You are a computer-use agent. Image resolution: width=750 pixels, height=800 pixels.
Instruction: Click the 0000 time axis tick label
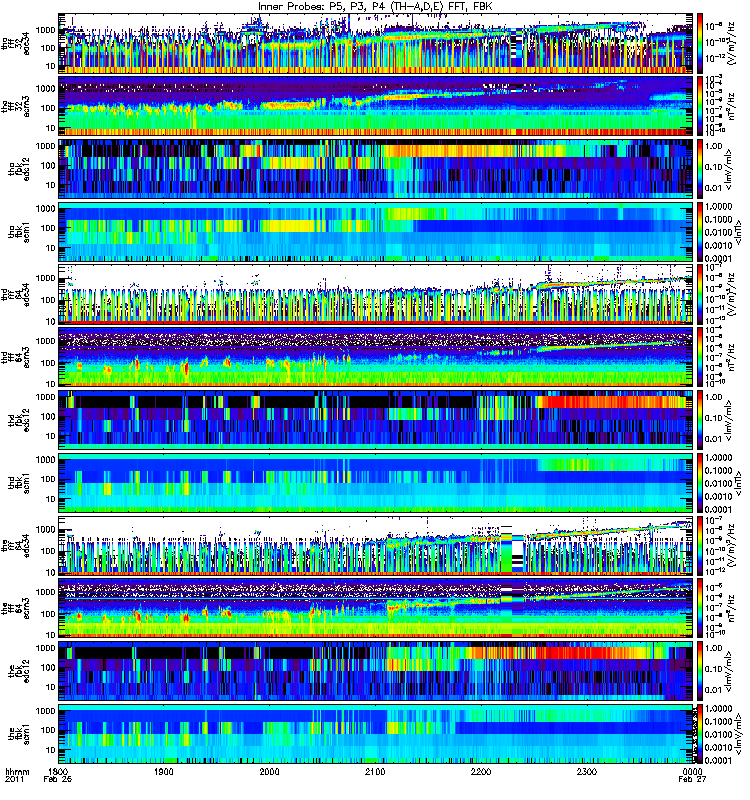[x=692, y=771]
